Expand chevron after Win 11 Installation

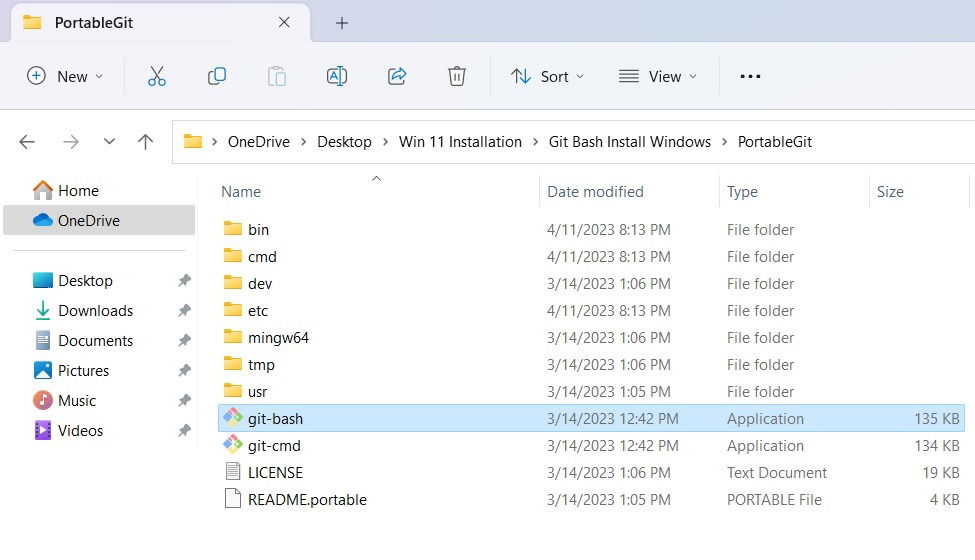pos(535,142)
